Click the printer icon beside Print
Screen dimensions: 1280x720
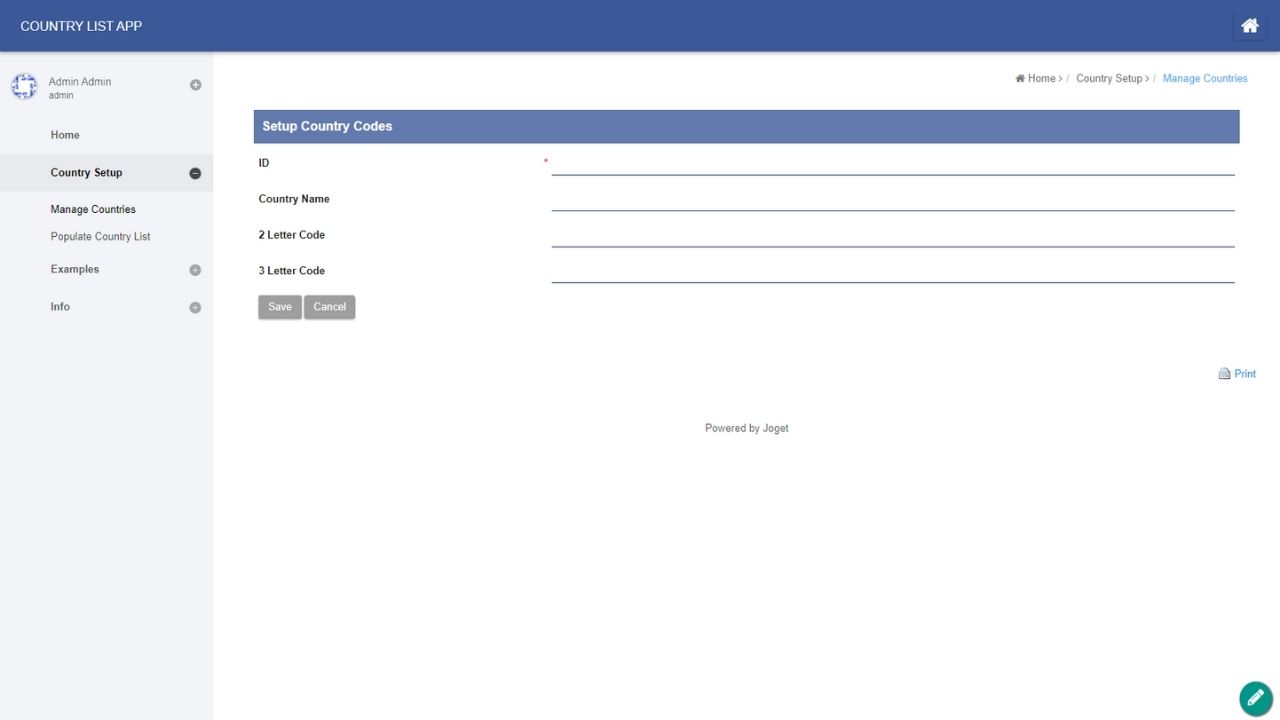point(1224,374)
